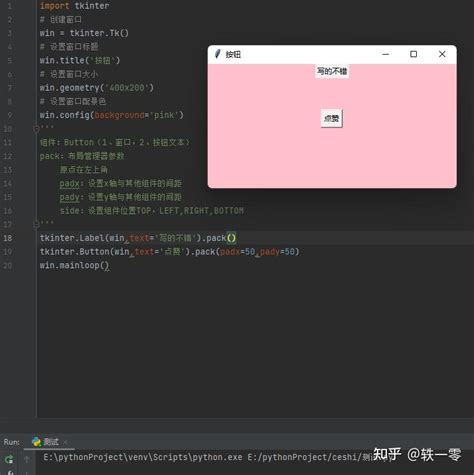The image size is (474, 475).
Task: Click the python.exe path in console output
Action: tap(143, 457)
